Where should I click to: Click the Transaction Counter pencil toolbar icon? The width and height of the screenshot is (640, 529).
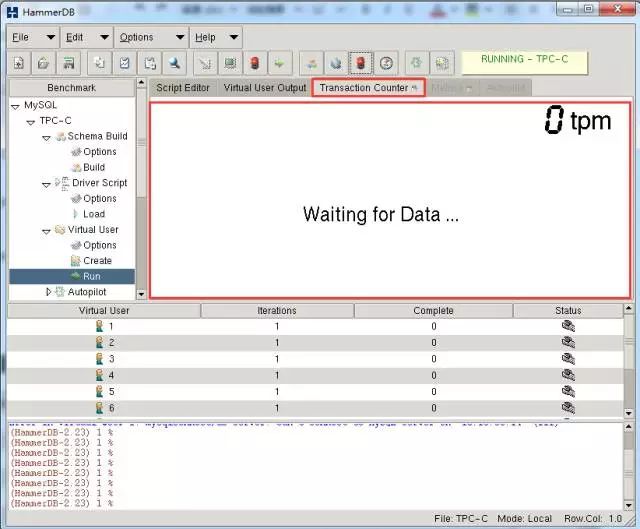(336, 63)
